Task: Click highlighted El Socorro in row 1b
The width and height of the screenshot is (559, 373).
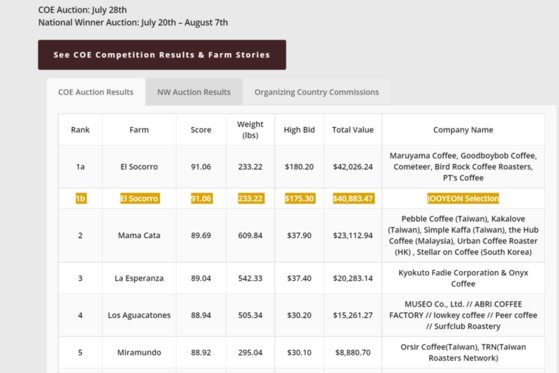Action: point(140,198)
